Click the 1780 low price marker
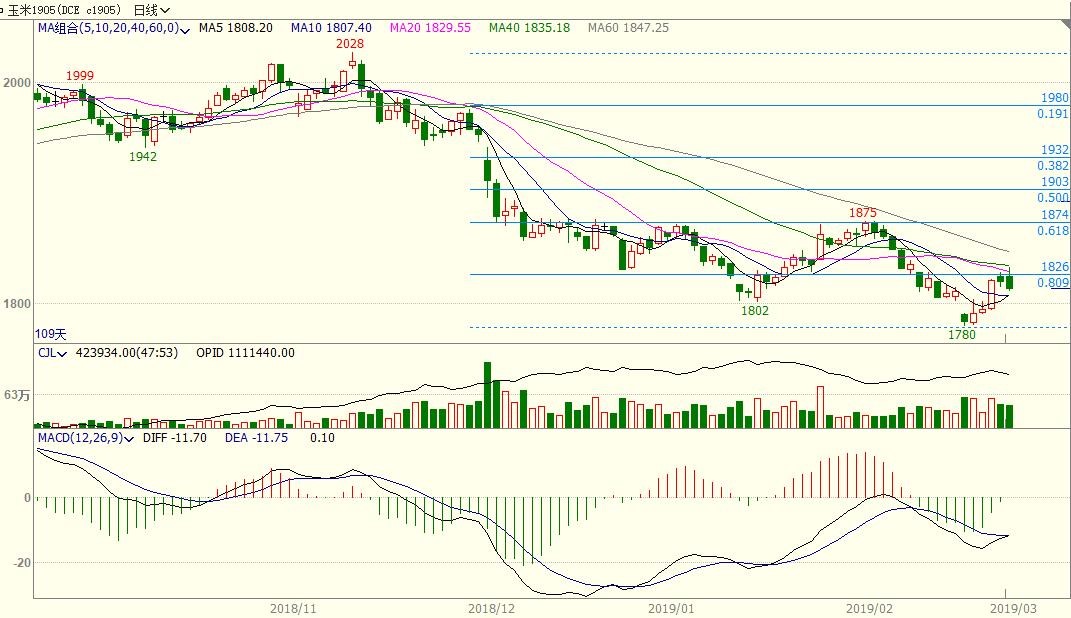1071x618 pixels. coord(961,335)
